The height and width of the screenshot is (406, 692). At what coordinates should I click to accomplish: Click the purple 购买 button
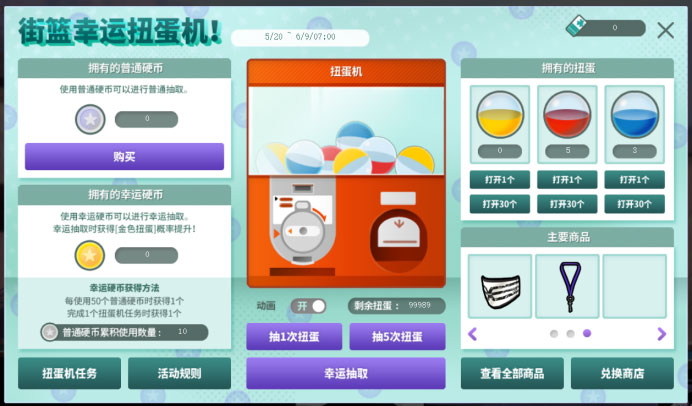point(124,157)
